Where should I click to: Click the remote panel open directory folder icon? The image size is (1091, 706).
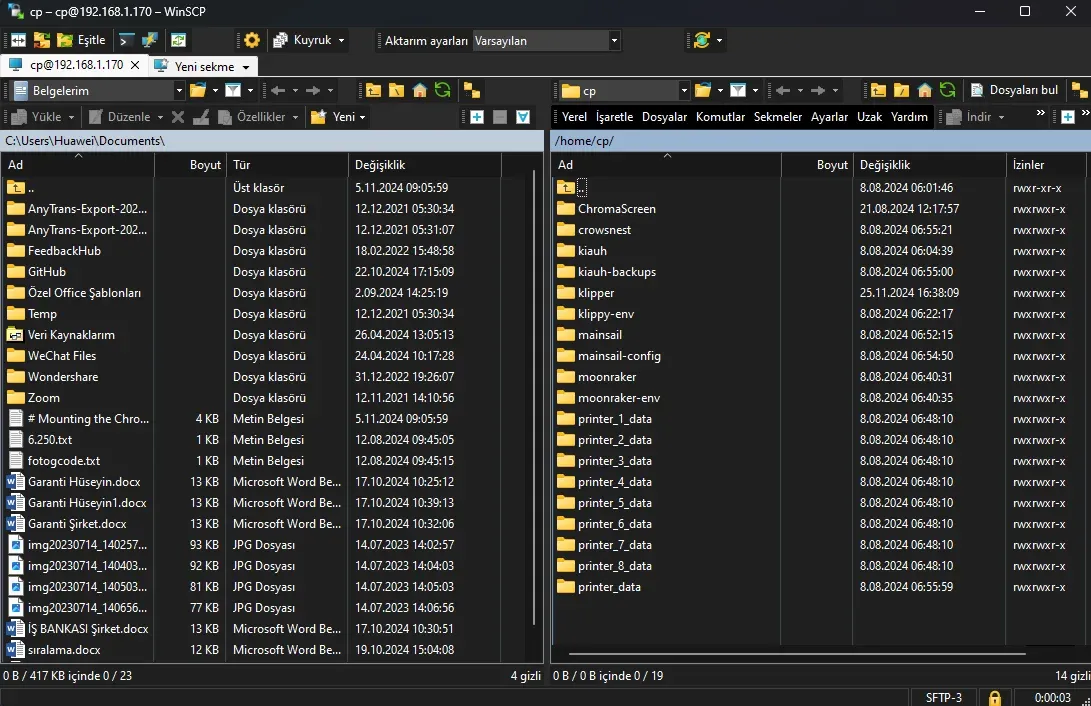click(x=703, y=90)
